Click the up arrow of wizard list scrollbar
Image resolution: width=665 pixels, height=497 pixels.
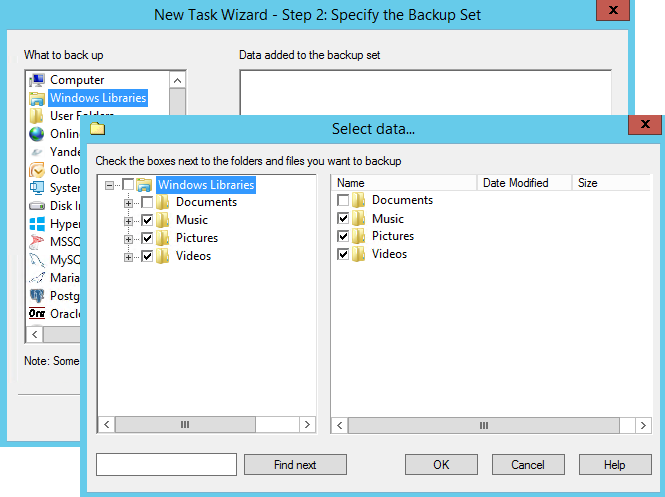click(177, 80)
